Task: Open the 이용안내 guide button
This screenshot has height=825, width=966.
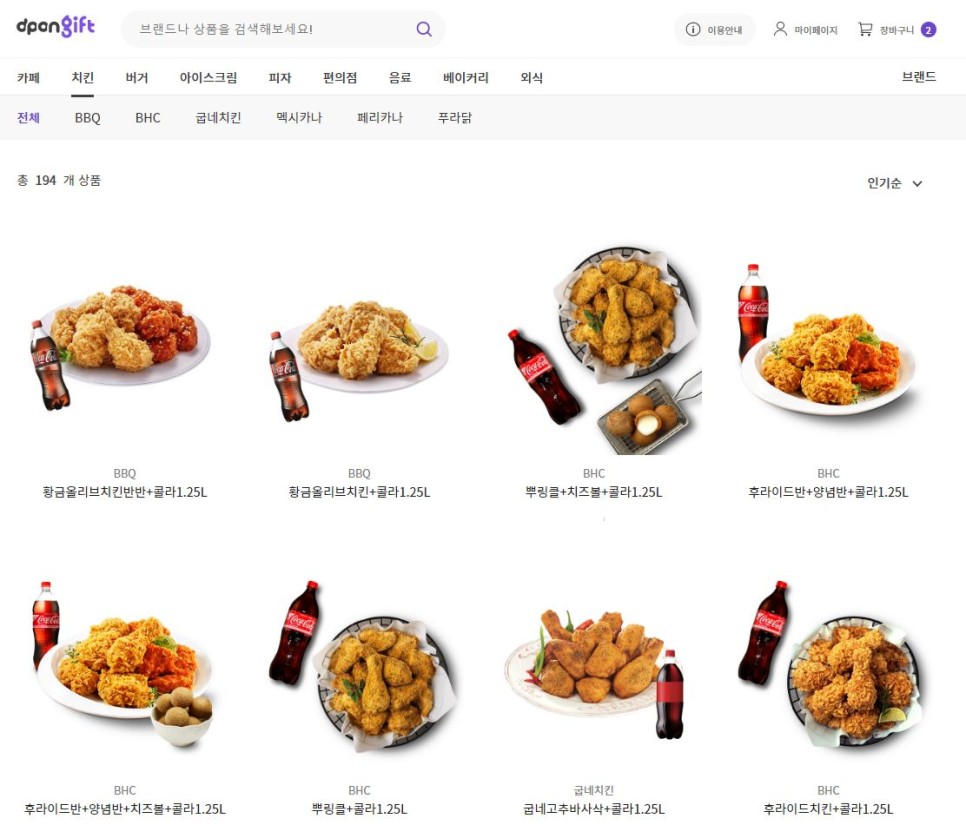Action: pyautogui.click(x=715, y=30)
